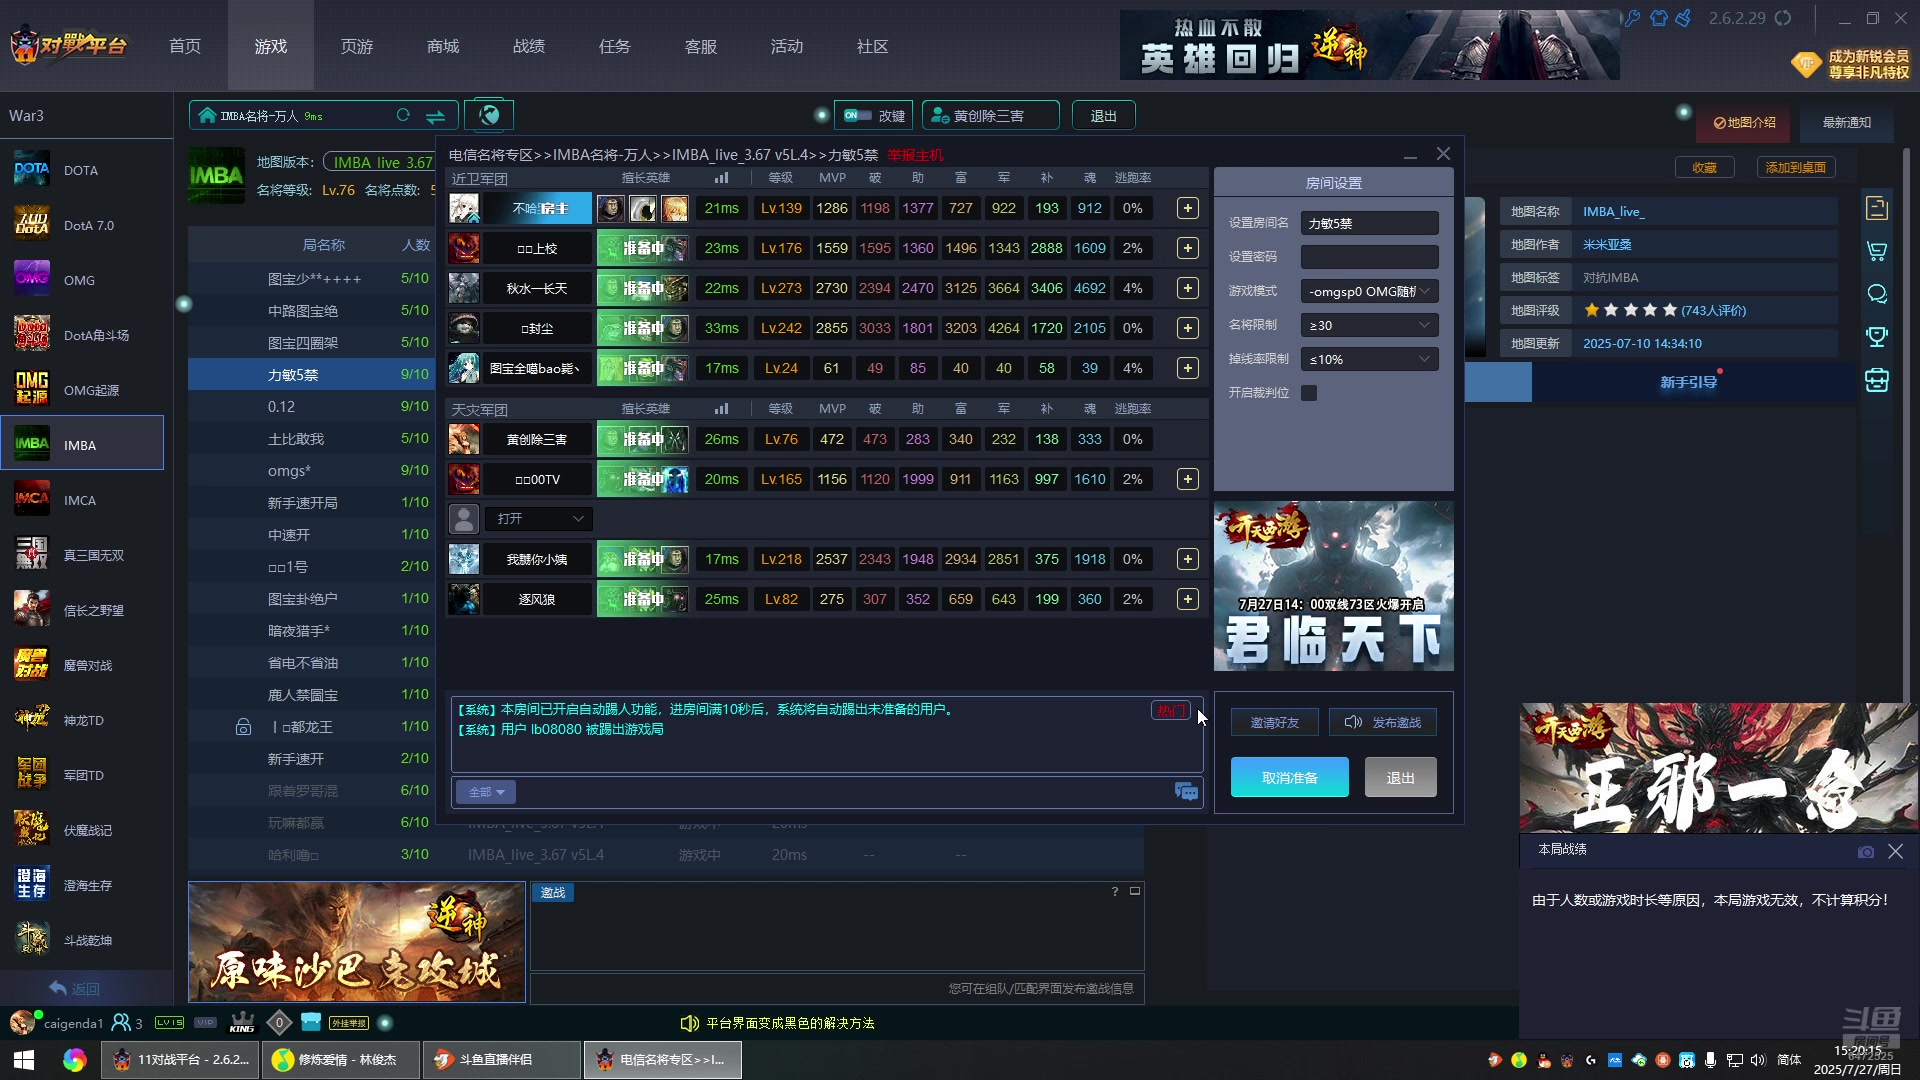Image resolution: width=1920 pixels, height=1080 pixels.
Task: Click the 设置房间名 input field
Action: tap(1369, 223)
